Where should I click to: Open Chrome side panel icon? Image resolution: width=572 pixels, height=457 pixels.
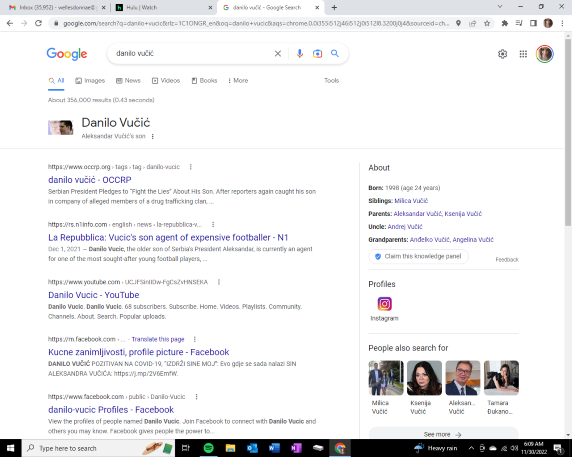tap(533, 23)
